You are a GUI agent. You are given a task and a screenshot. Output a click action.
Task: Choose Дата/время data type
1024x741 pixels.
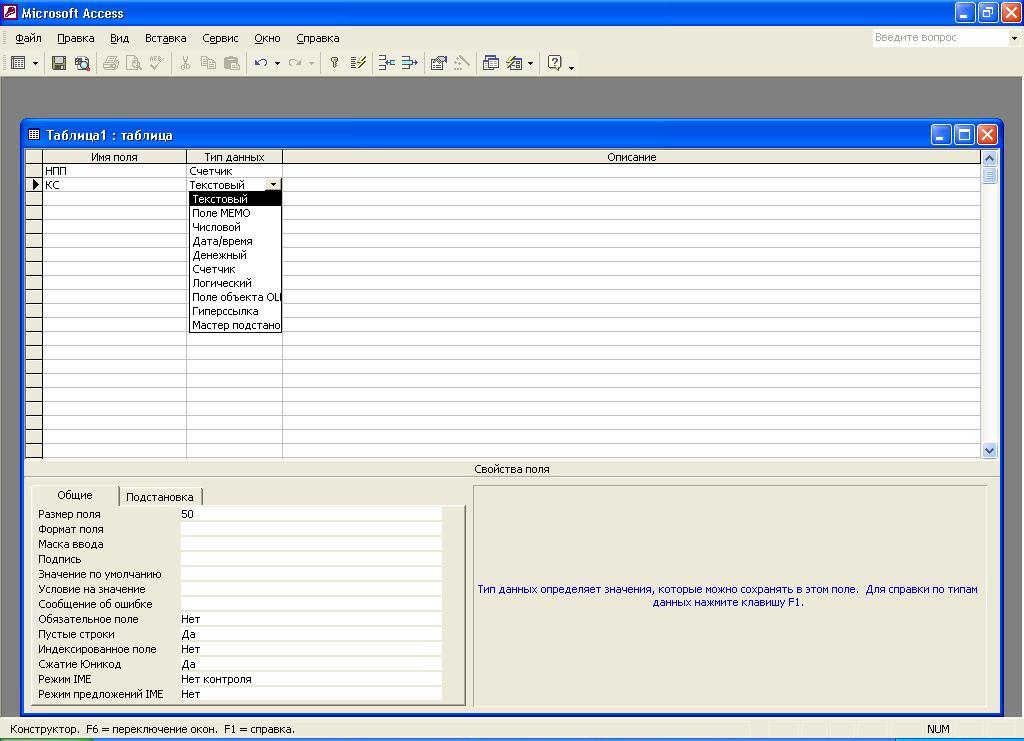tap(235, 241)
